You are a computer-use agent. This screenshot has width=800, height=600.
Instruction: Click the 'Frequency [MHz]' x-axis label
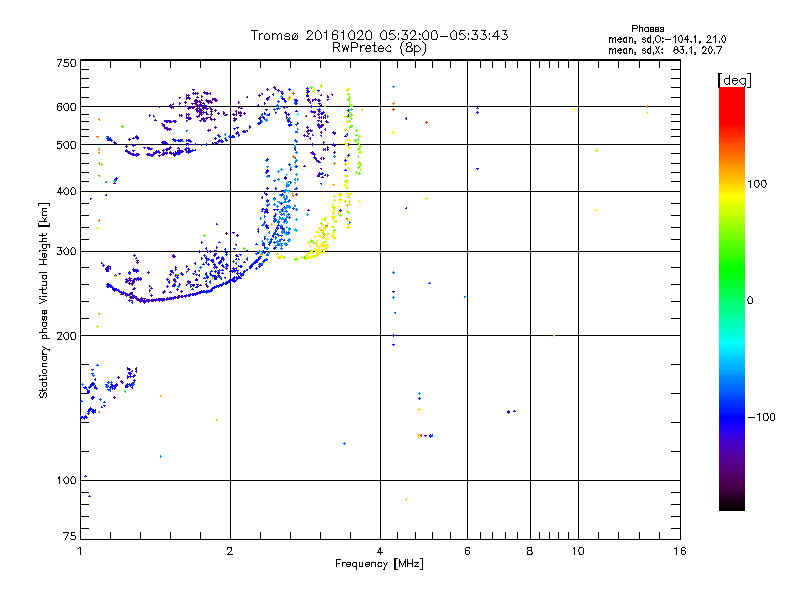tap(379, 564)
